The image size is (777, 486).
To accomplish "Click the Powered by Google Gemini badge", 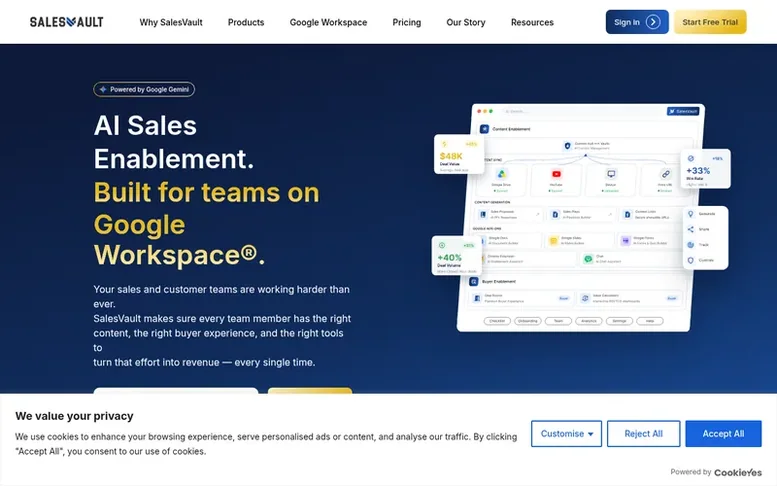I will [144, 89].
